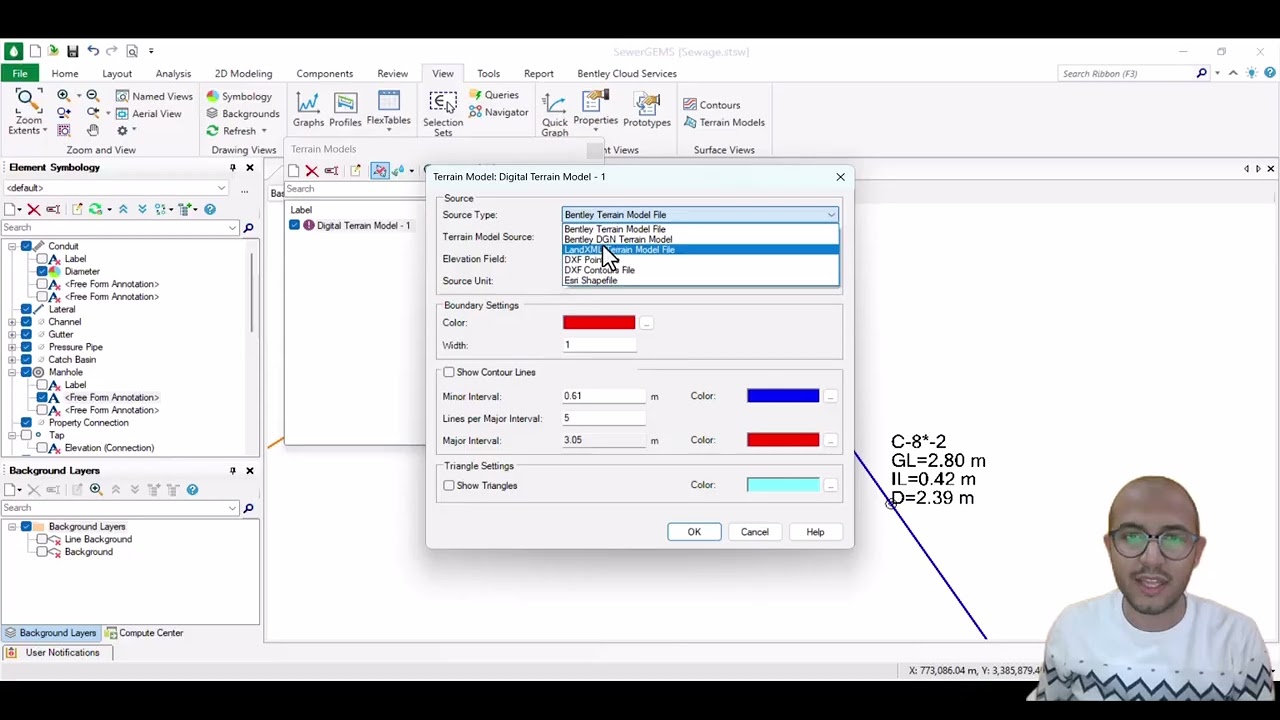Open Named Views
Viewport: 1280px width, 720px height.
coord(154,96)
